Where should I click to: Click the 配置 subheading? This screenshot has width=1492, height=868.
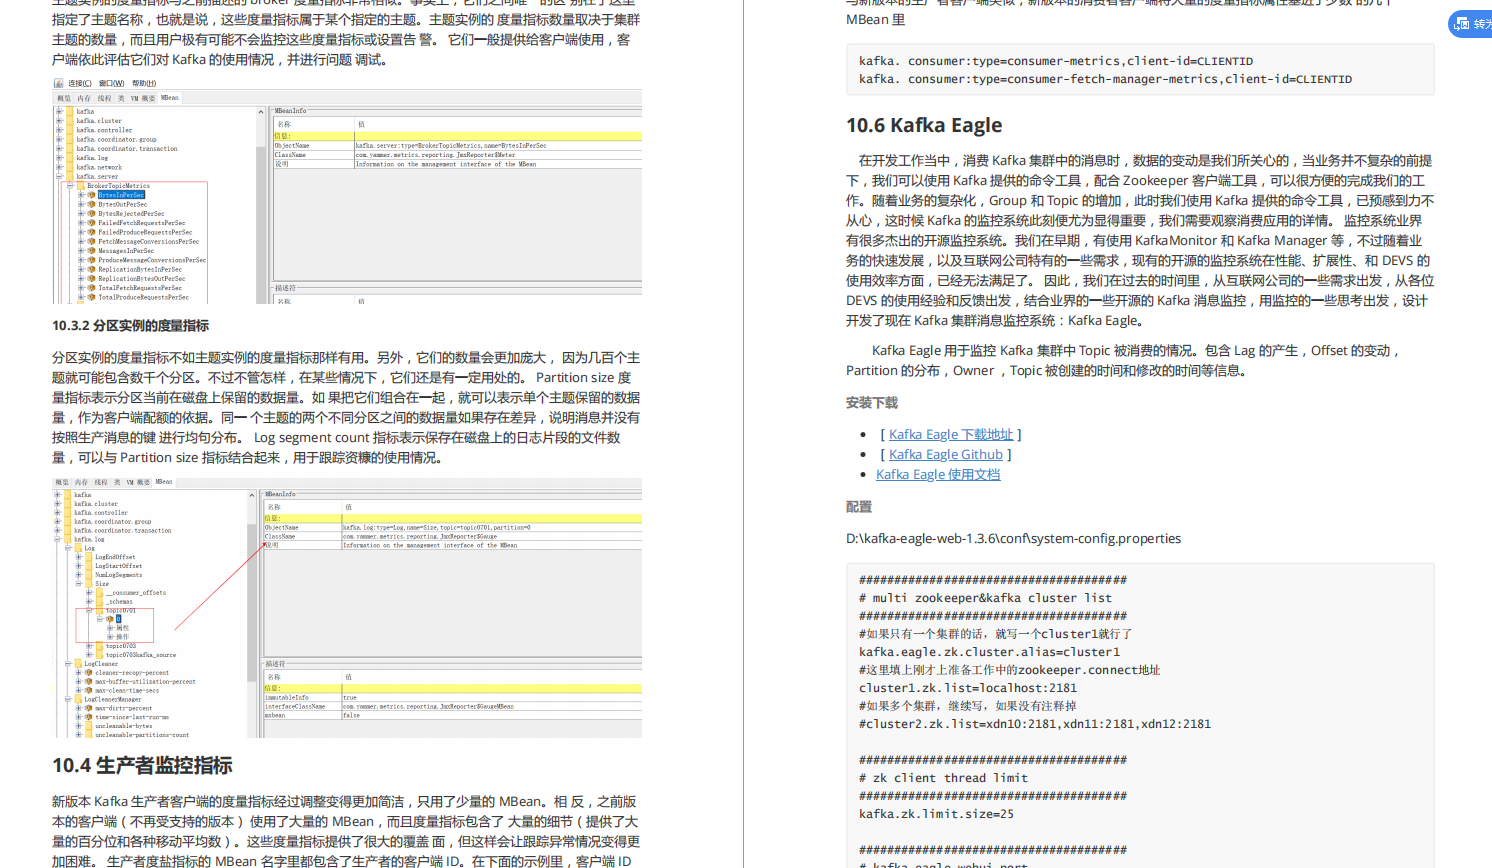pyautogui.click(x=859, y=507)
